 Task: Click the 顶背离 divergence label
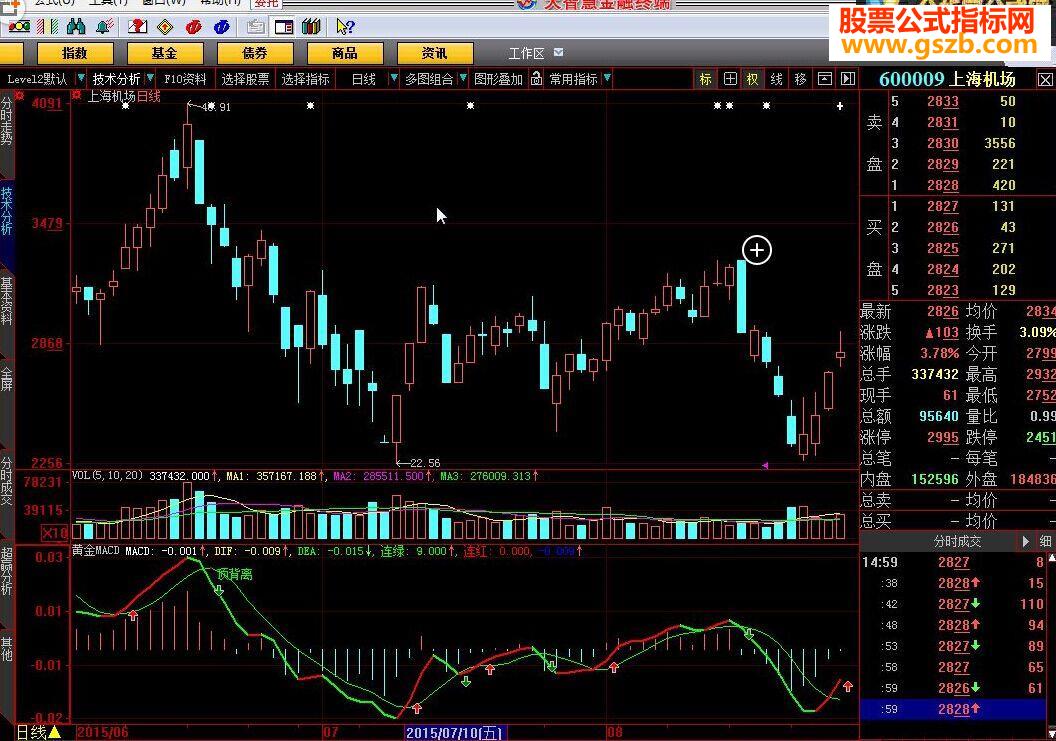234,575
